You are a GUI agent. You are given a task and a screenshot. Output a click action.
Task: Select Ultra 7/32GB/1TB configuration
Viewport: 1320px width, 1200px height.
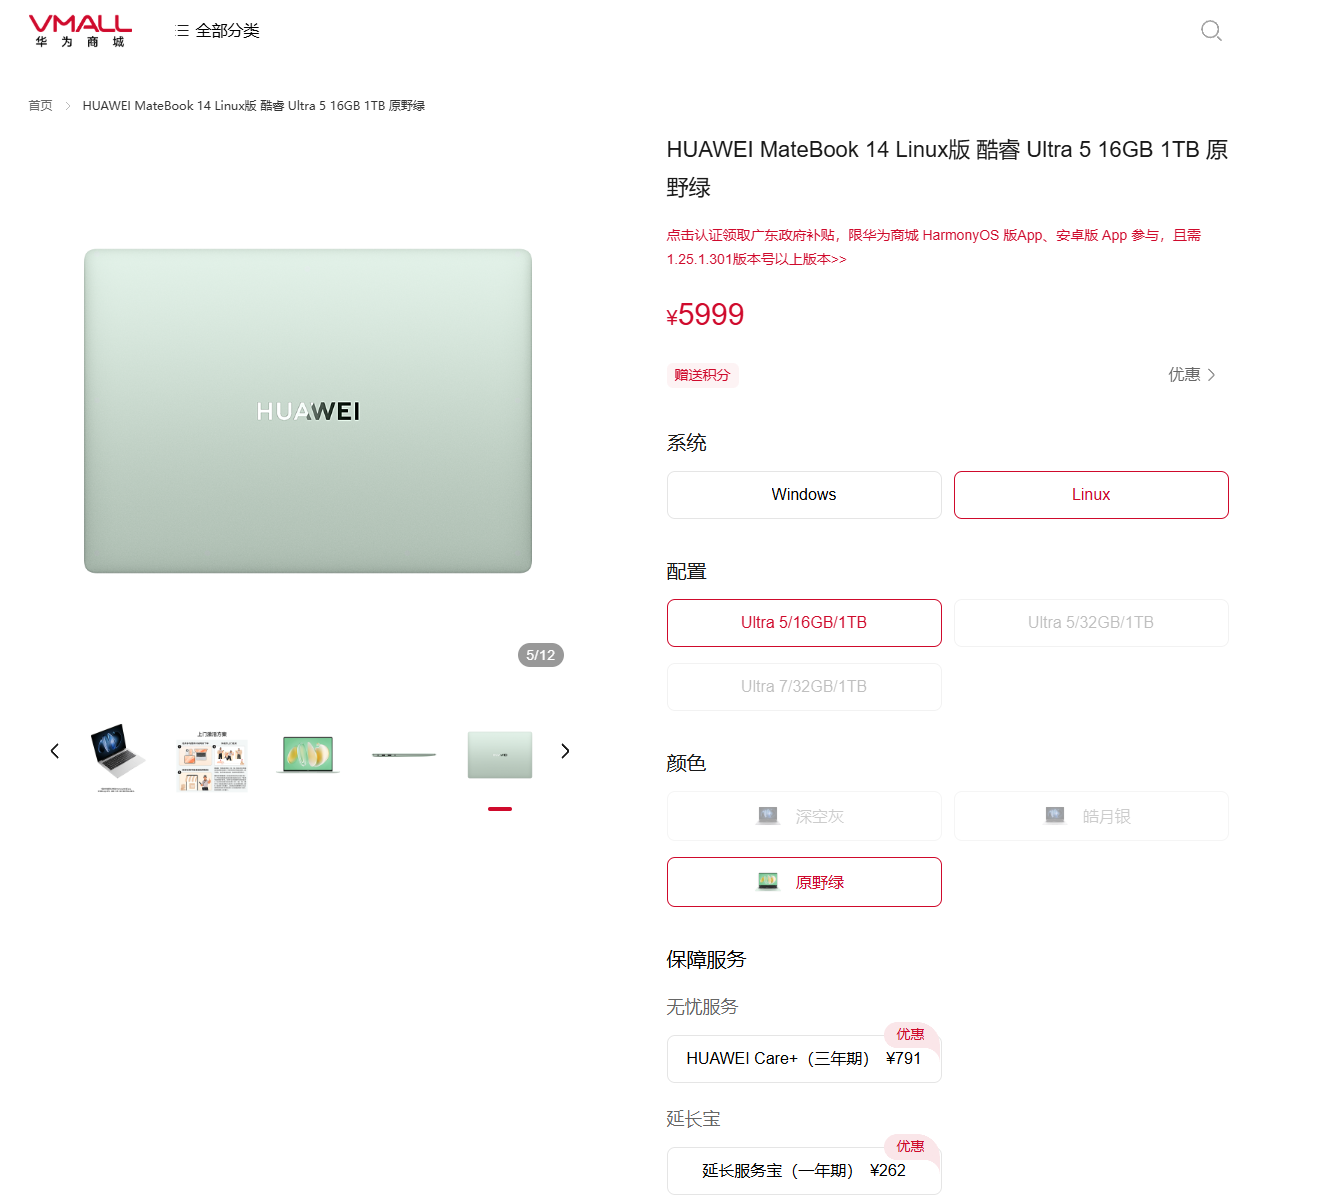pos(804,687)
